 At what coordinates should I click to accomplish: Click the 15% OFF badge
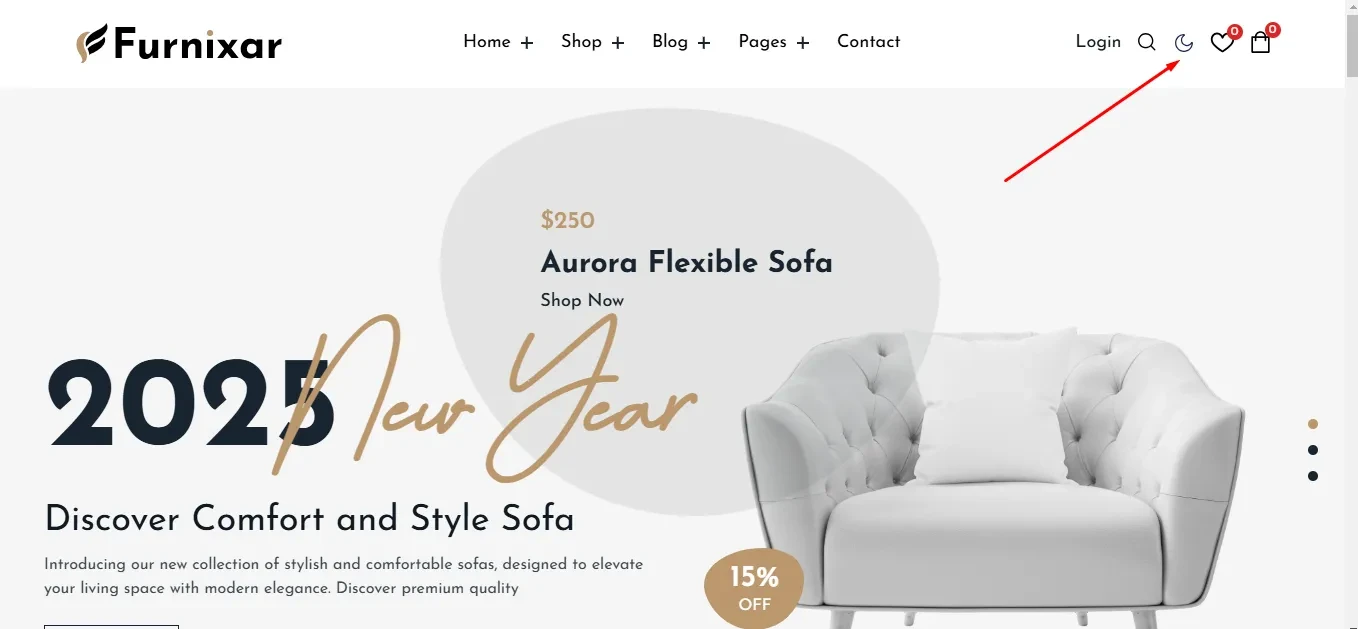[x=754, y=589]
